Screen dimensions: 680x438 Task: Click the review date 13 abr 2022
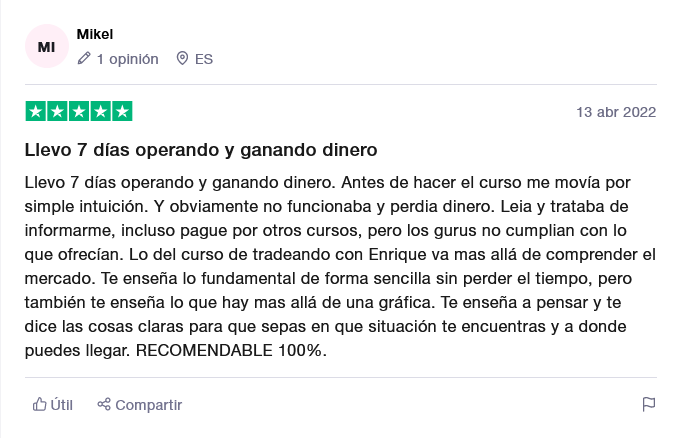point(616,112)
